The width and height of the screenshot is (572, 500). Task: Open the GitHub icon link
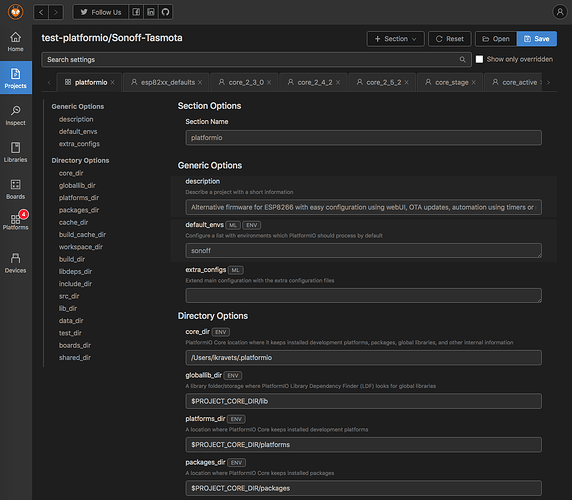point(165,12)
